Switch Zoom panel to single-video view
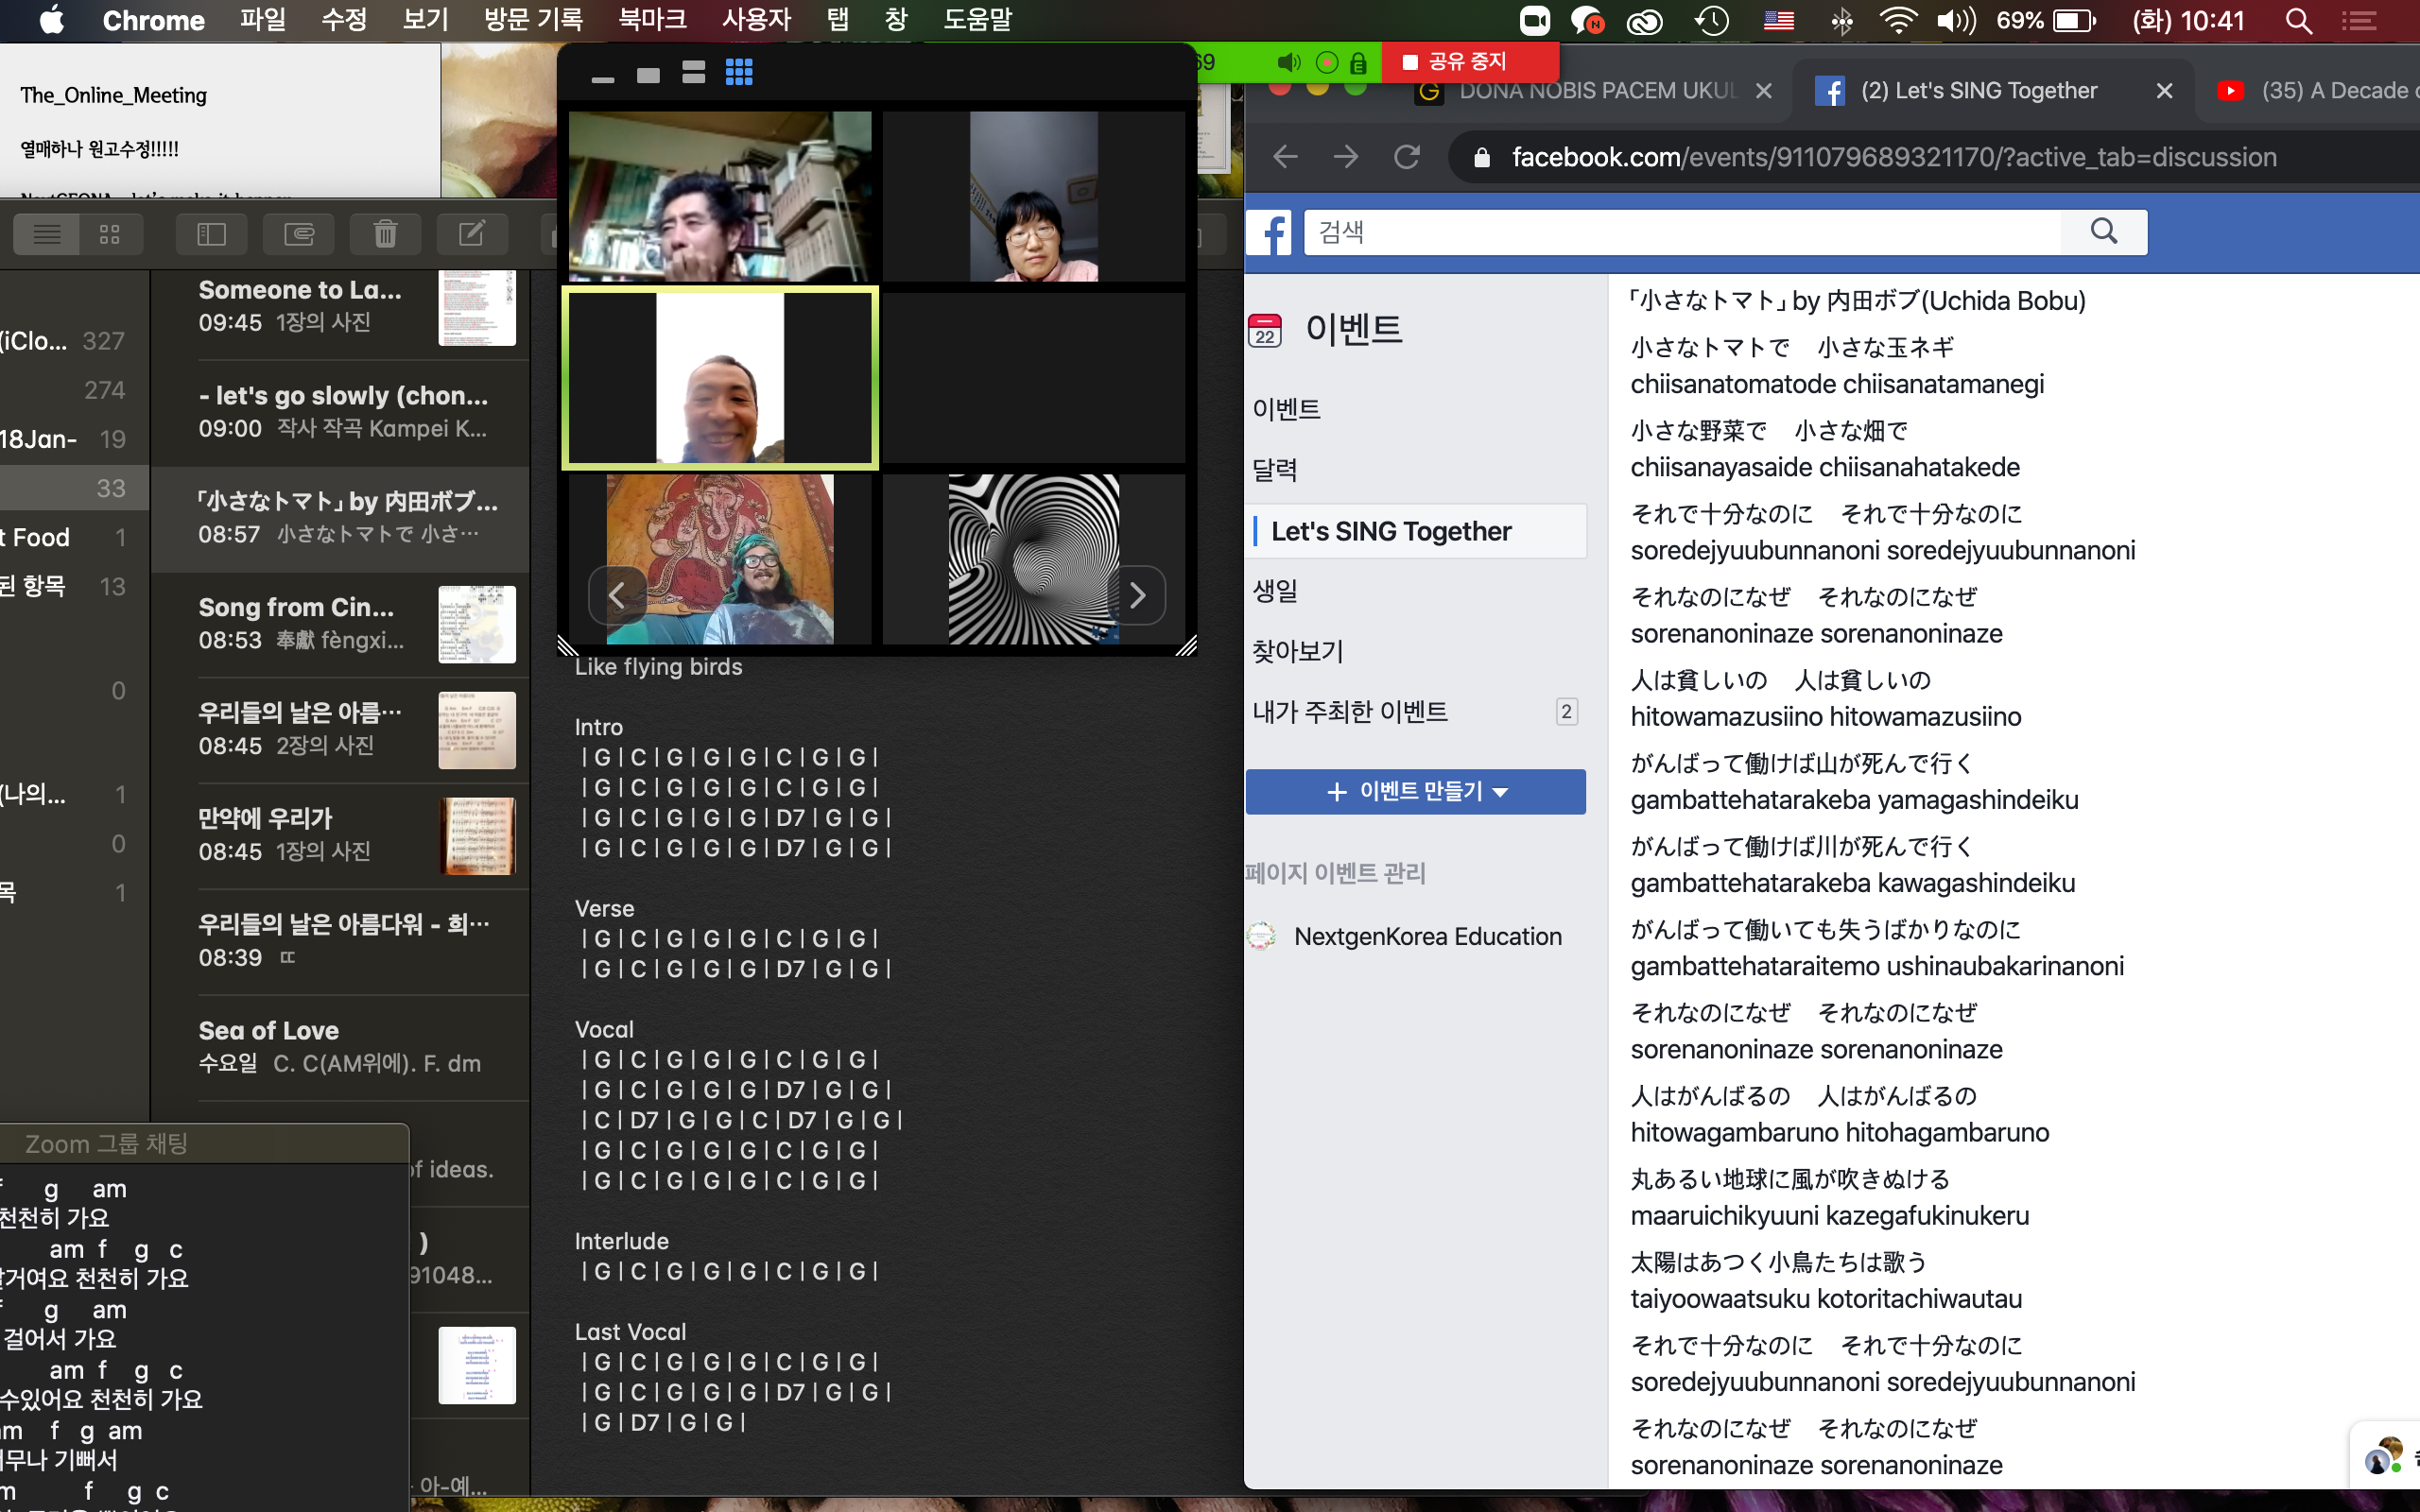 [648, 75]
